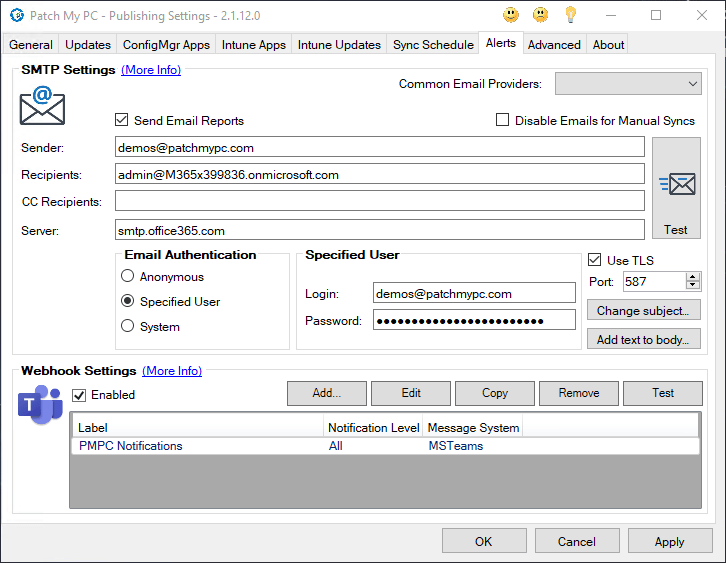Select the Alerts tab

pos(501,43)
